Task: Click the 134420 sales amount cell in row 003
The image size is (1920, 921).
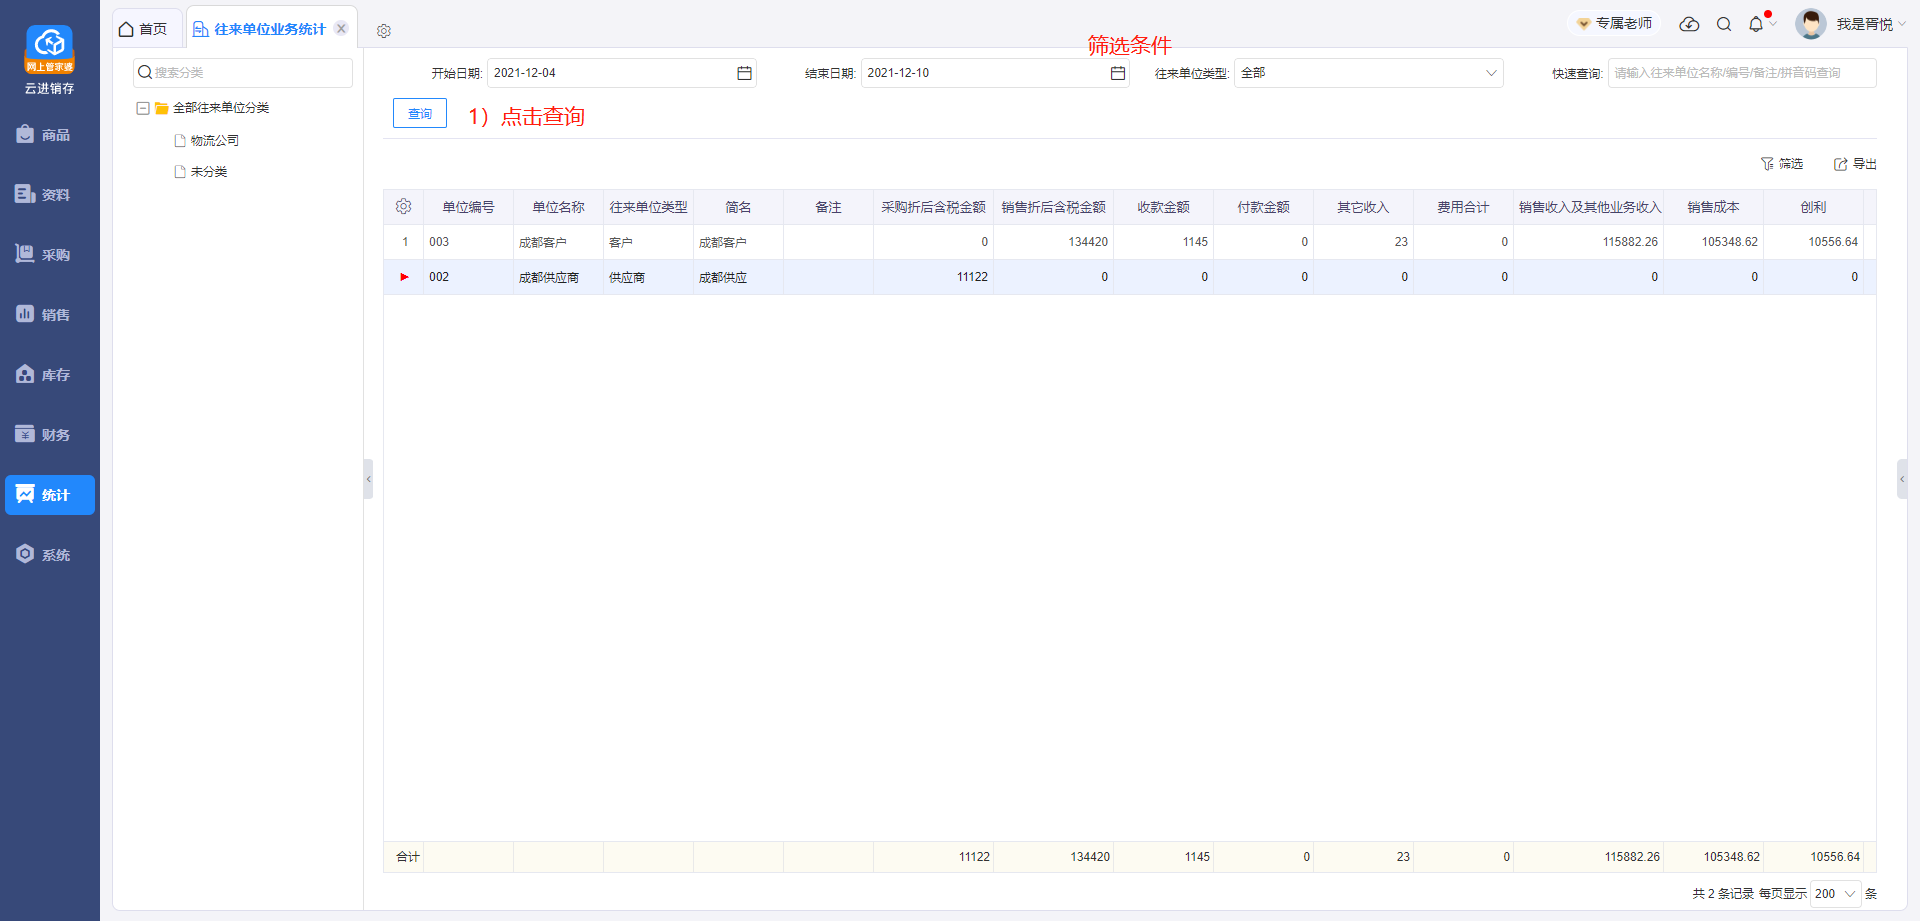Action: 1053,242
